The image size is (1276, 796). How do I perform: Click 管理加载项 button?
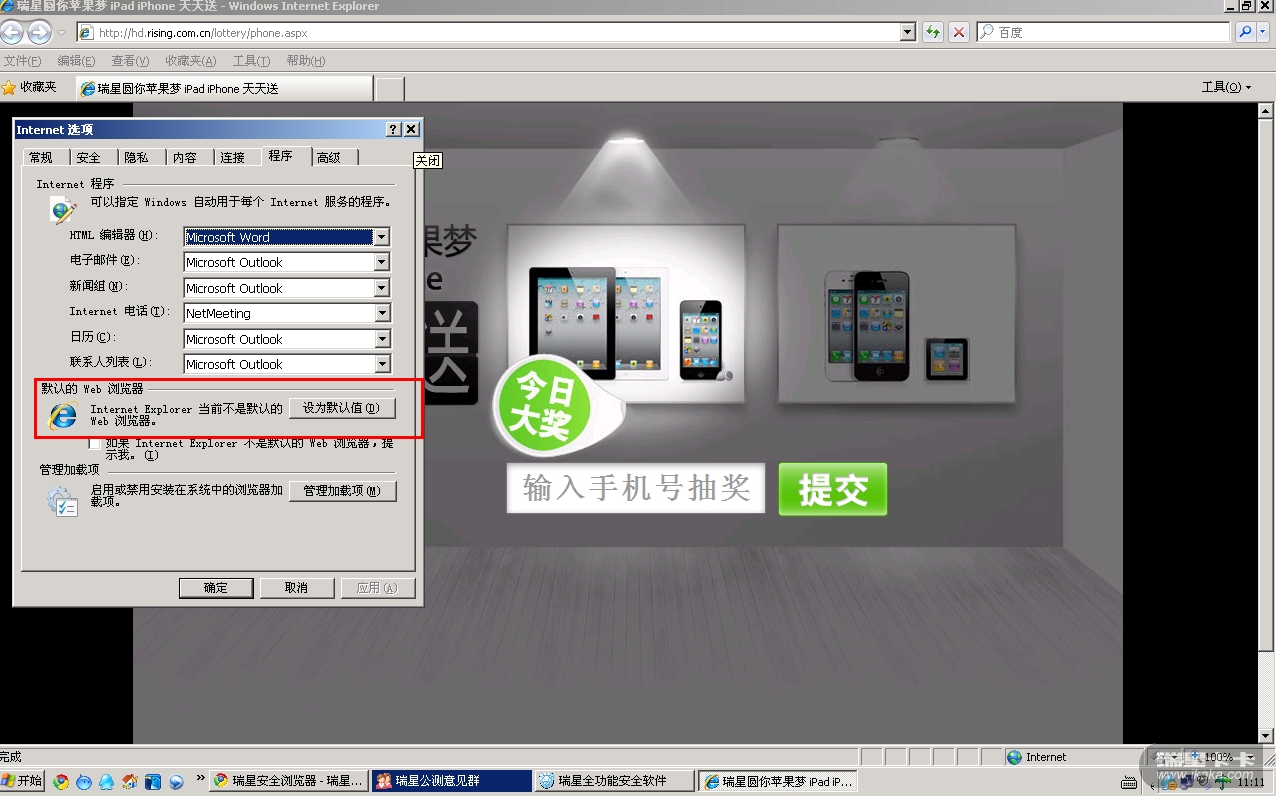point(342,491)
